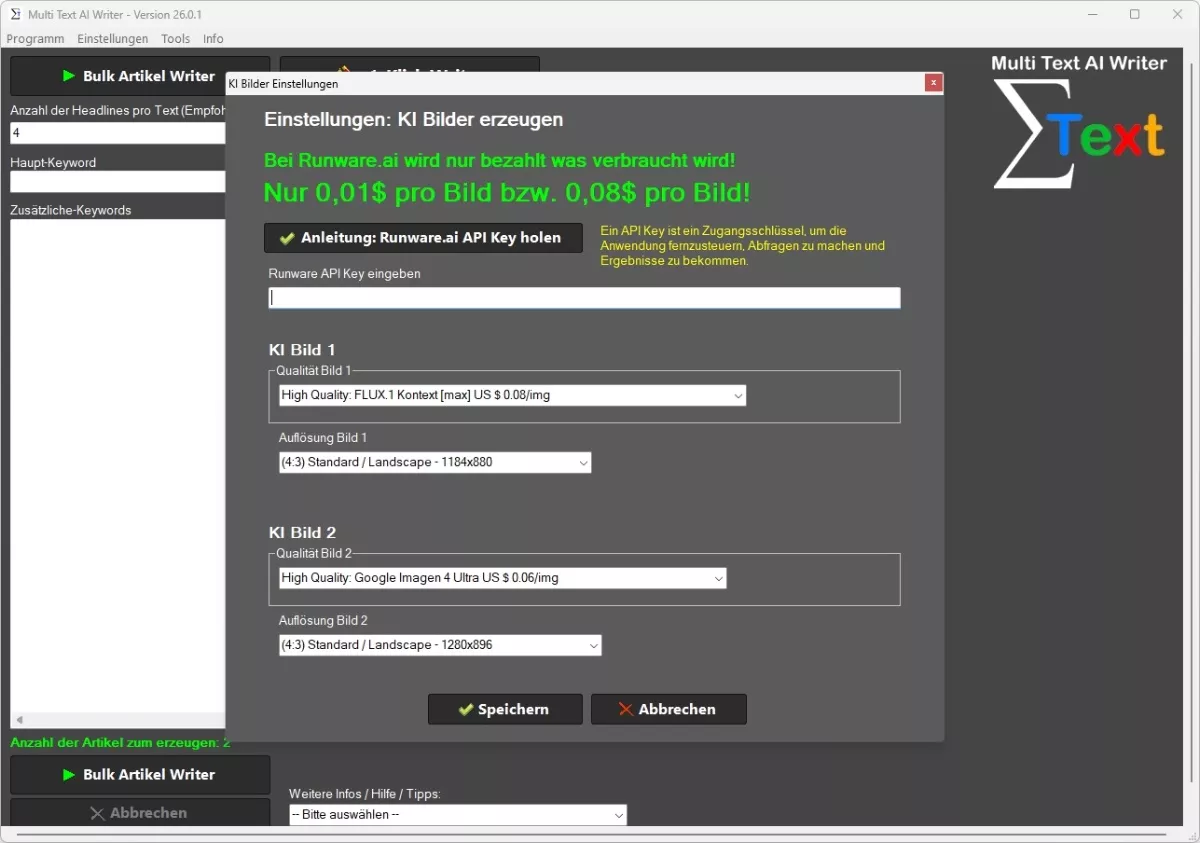
Task: Click the 'Anzahl der Artikel zum erzeugen' text
Action: pos(120,743)
